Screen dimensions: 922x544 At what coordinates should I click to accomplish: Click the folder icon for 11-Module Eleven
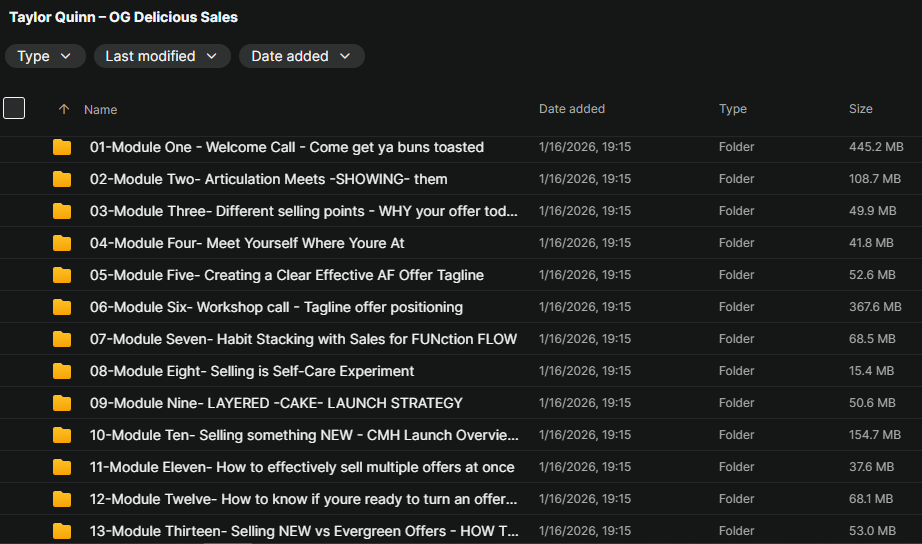pyautogui.click(x=62, y=468)
